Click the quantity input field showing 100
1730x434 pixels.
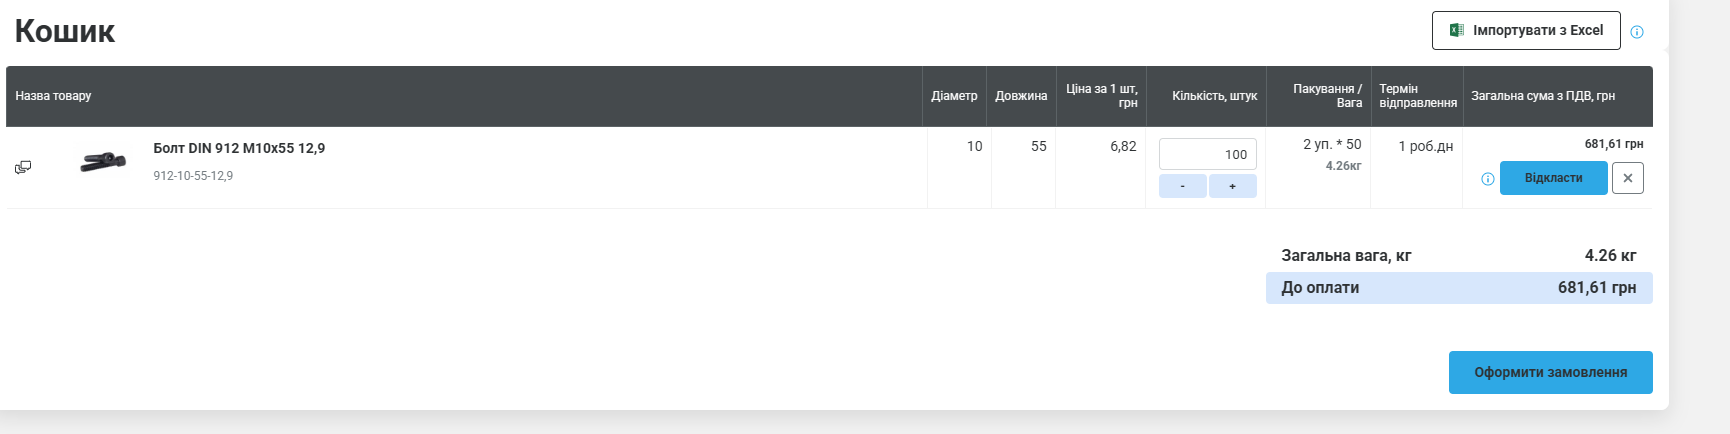[1208, 154]
